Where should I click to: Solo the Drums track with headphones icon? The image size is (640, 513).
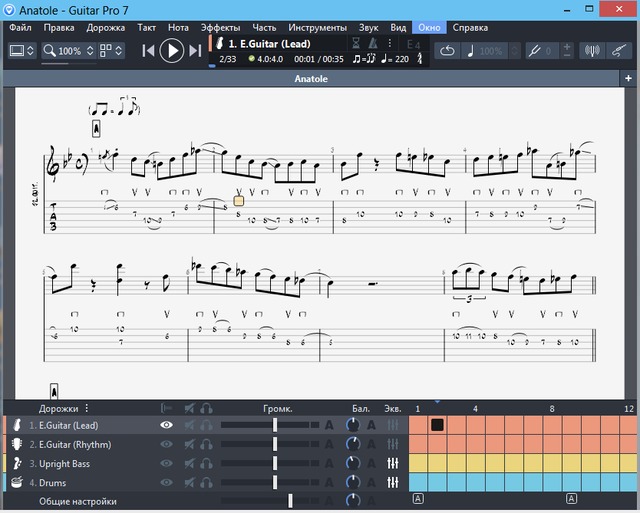point(206,483)
